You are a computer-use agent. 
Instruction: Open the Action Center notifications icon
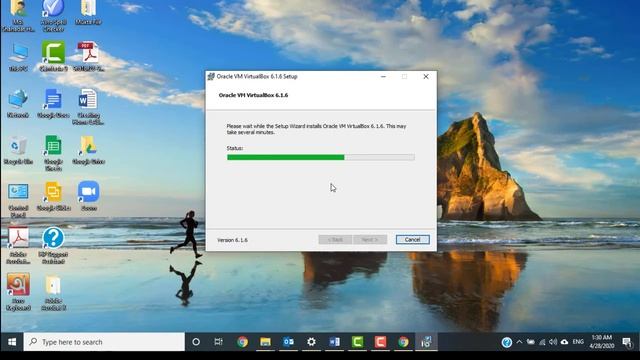(628, 342)
